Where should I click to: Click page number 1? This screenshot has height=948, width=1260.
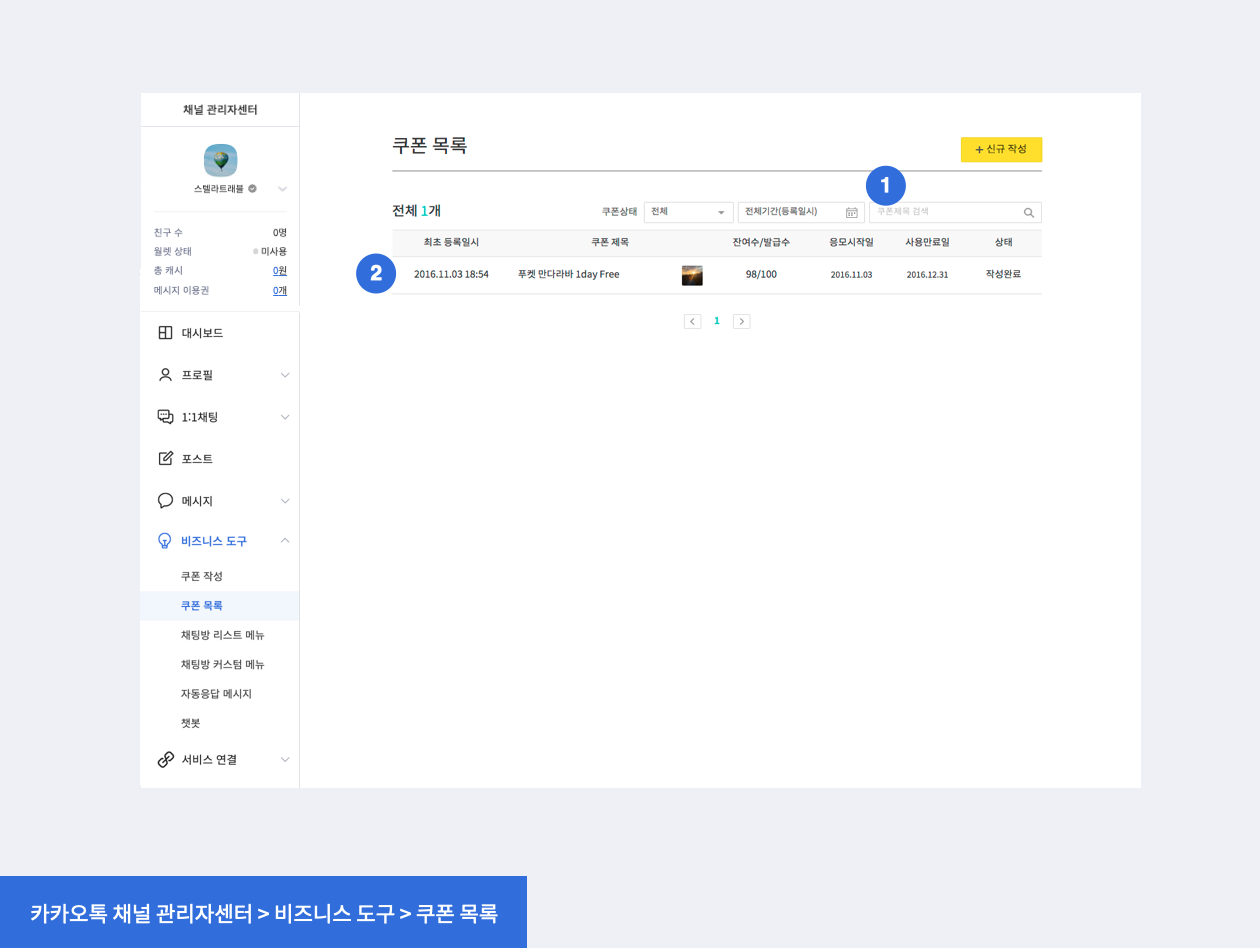[x=716, y=321]
